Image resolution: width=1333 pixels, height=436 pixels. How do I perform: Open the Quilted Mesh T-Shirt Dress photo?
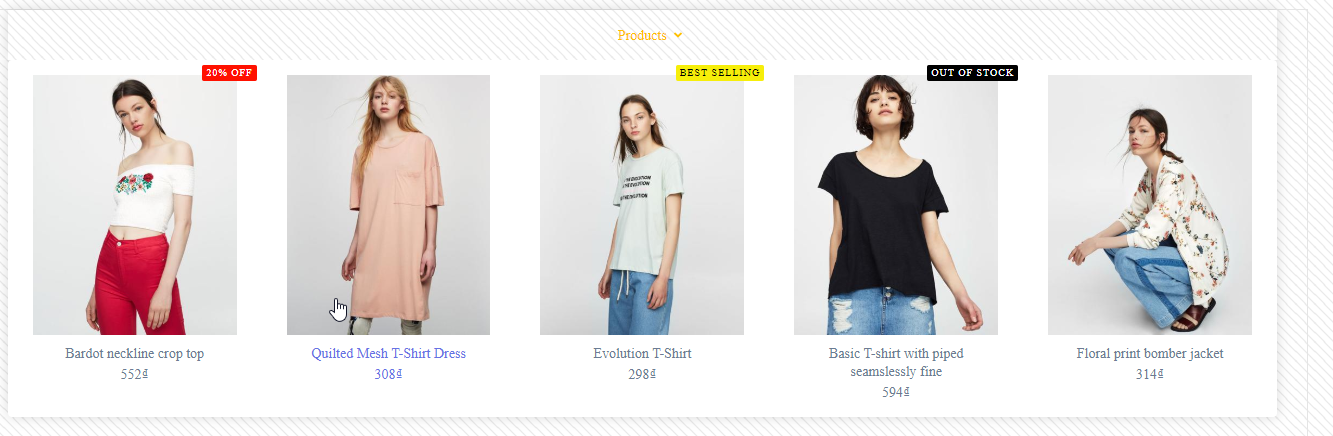(388, 205)
